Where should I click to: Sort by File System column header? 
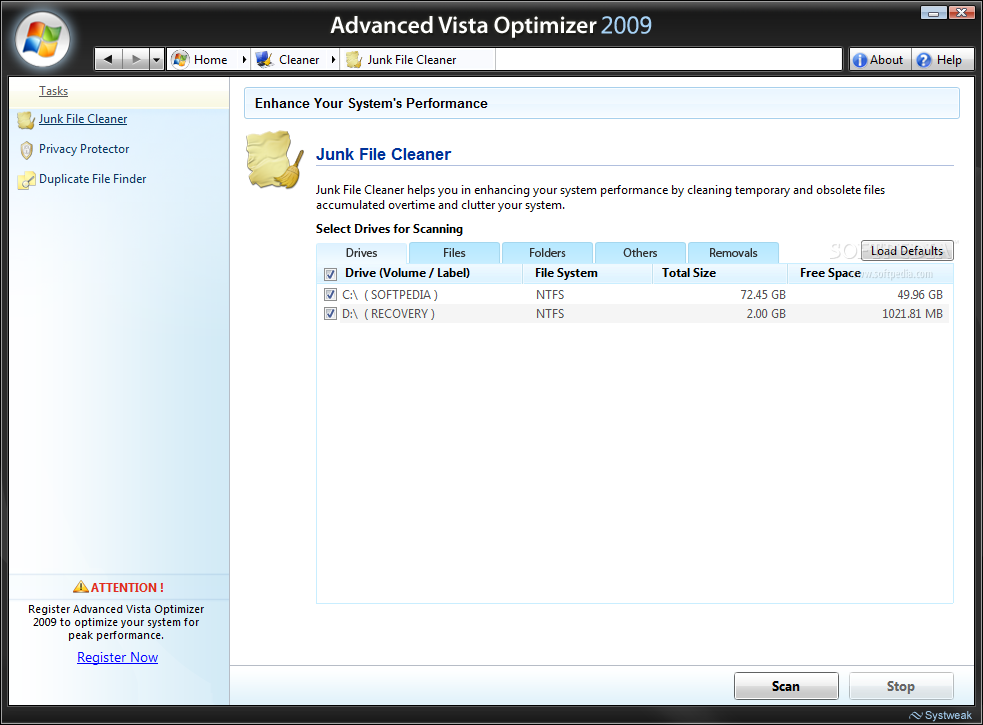(566, 273)
